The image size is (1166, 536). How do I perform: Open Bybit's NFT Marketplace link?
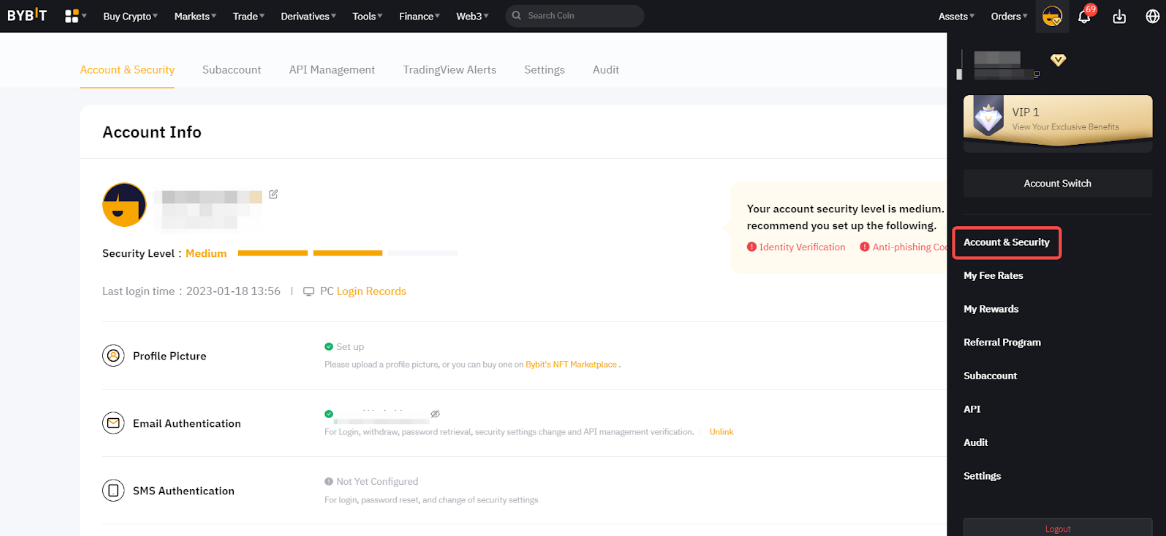click(x=571, y=365)
